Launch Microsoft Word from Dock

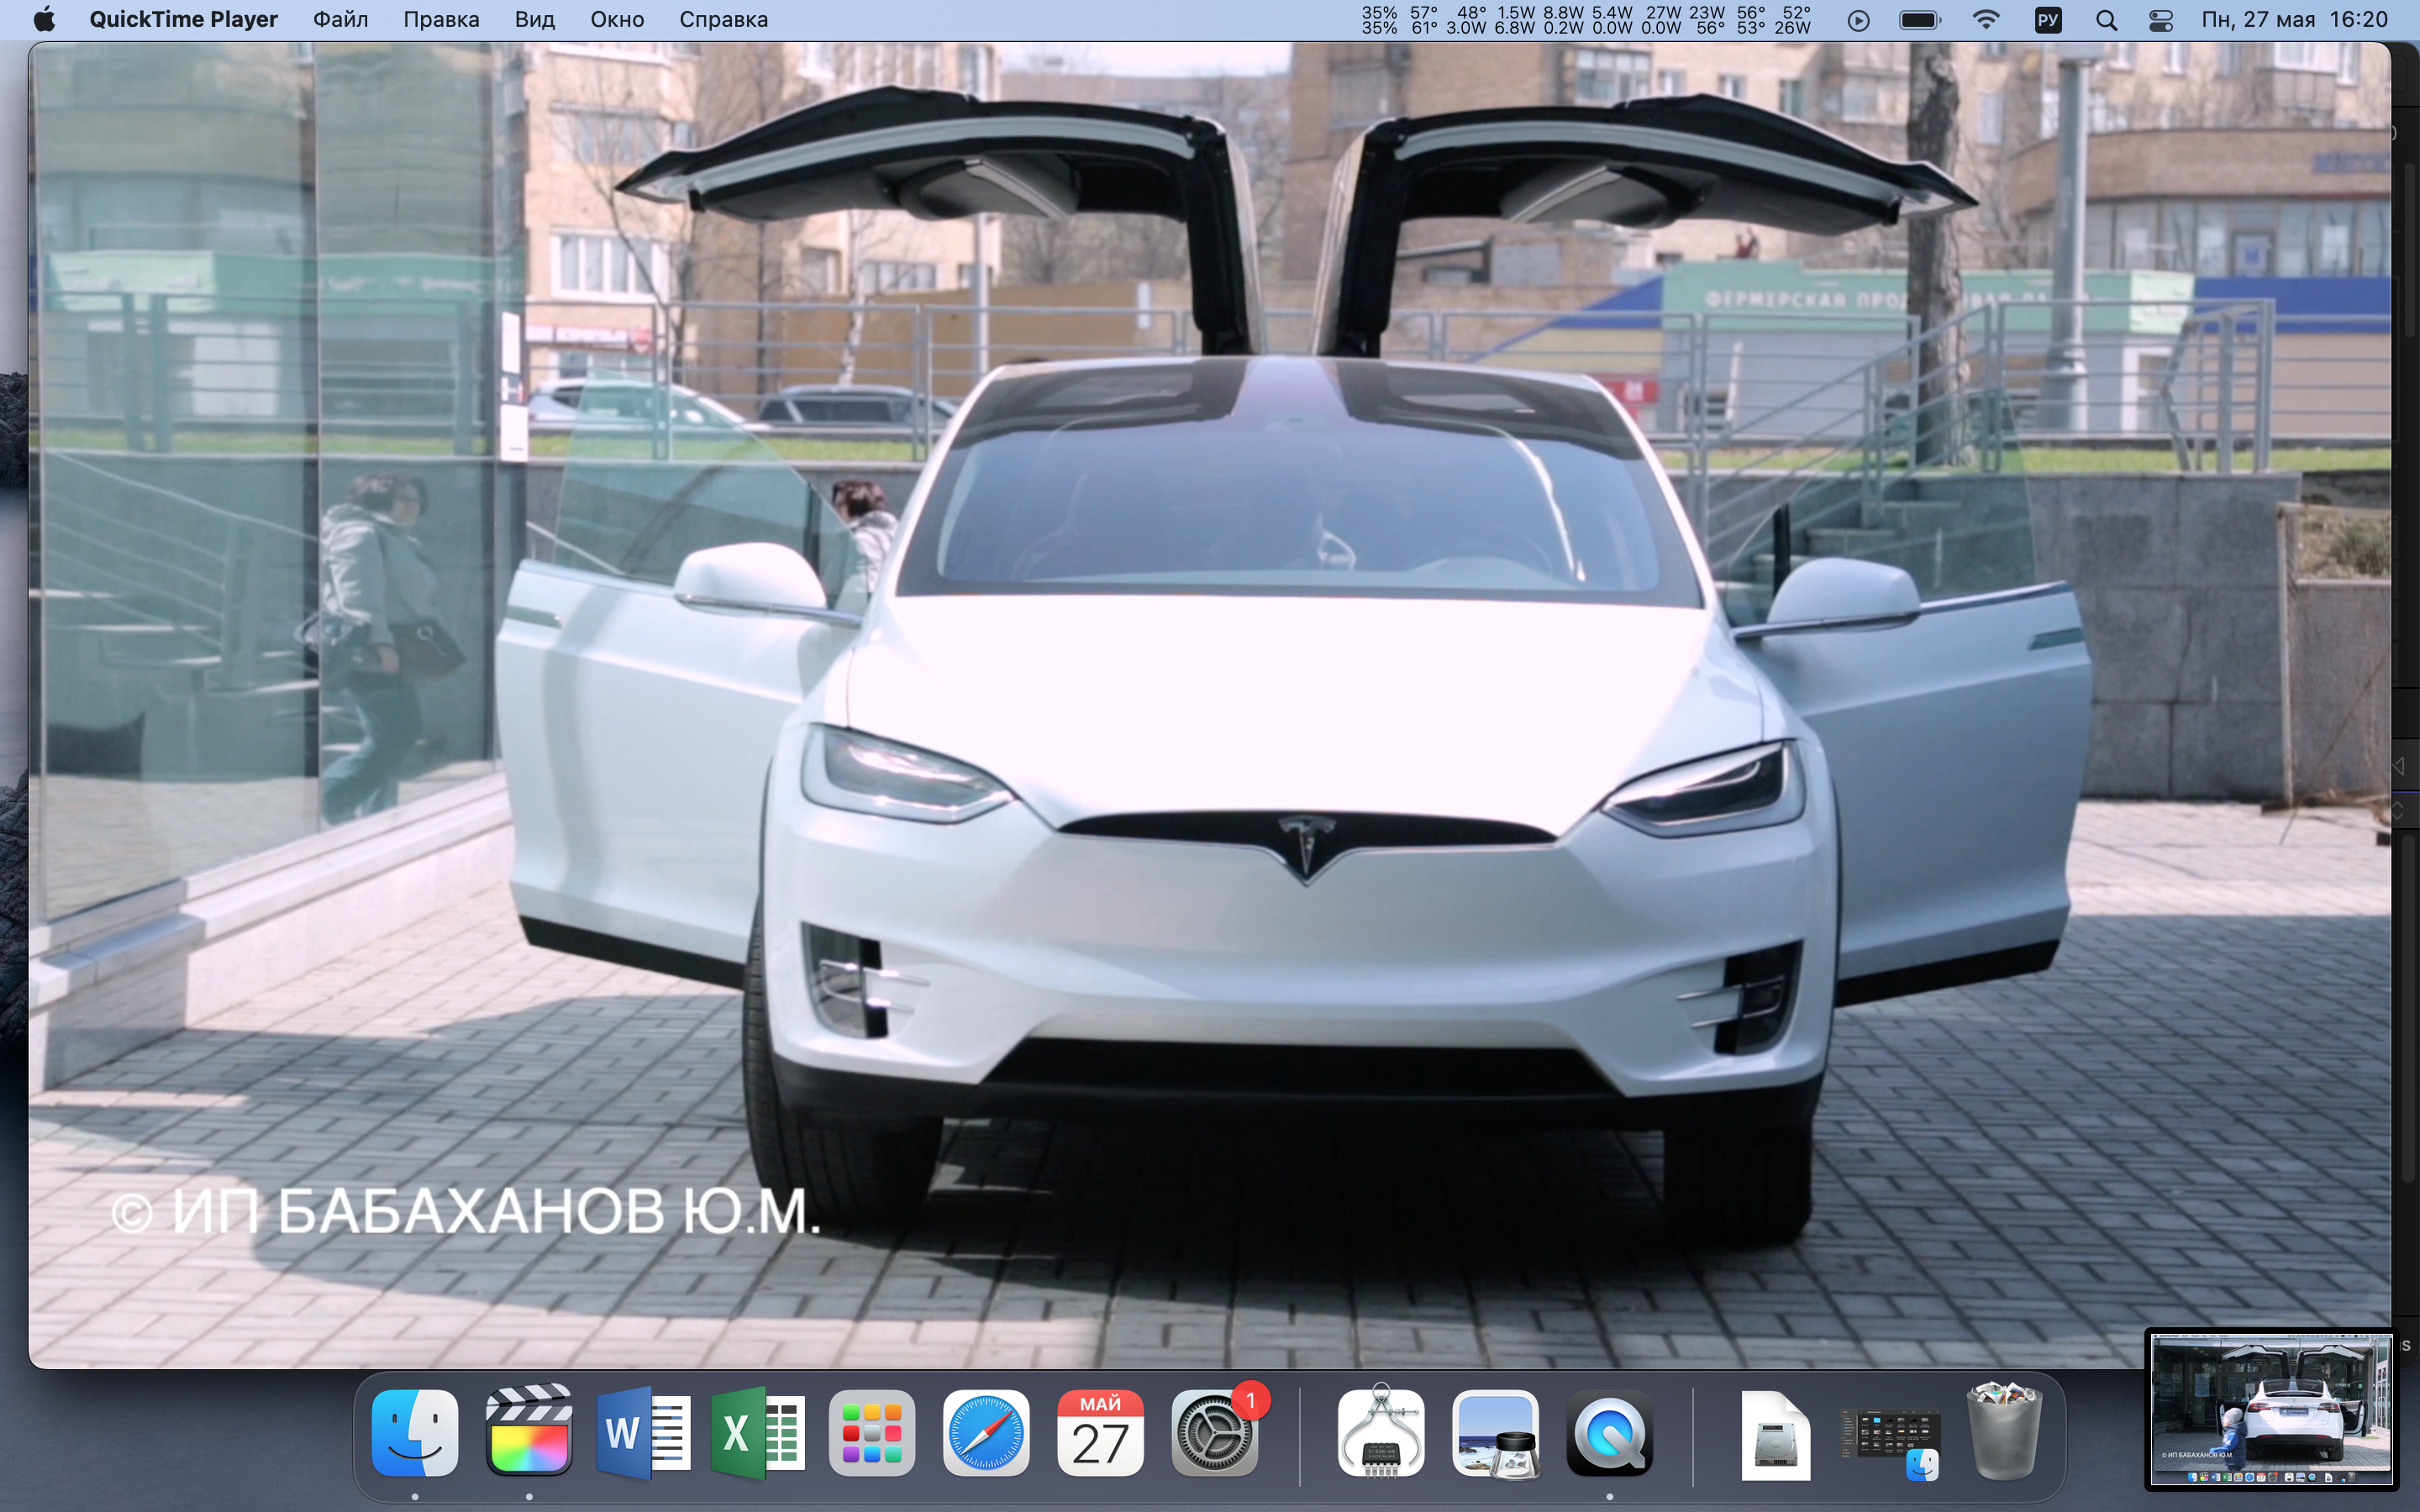643,1432
